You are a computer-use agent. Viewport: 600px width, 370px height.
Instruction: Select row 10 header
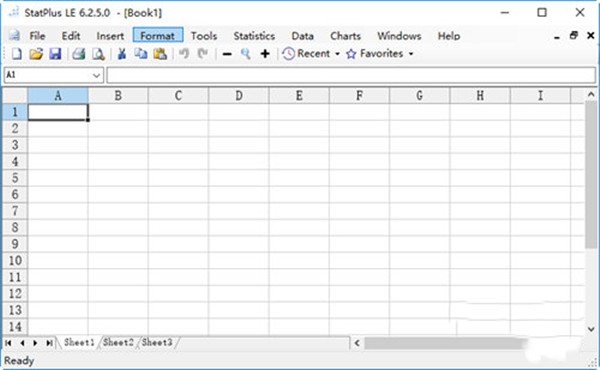point(15,261)
